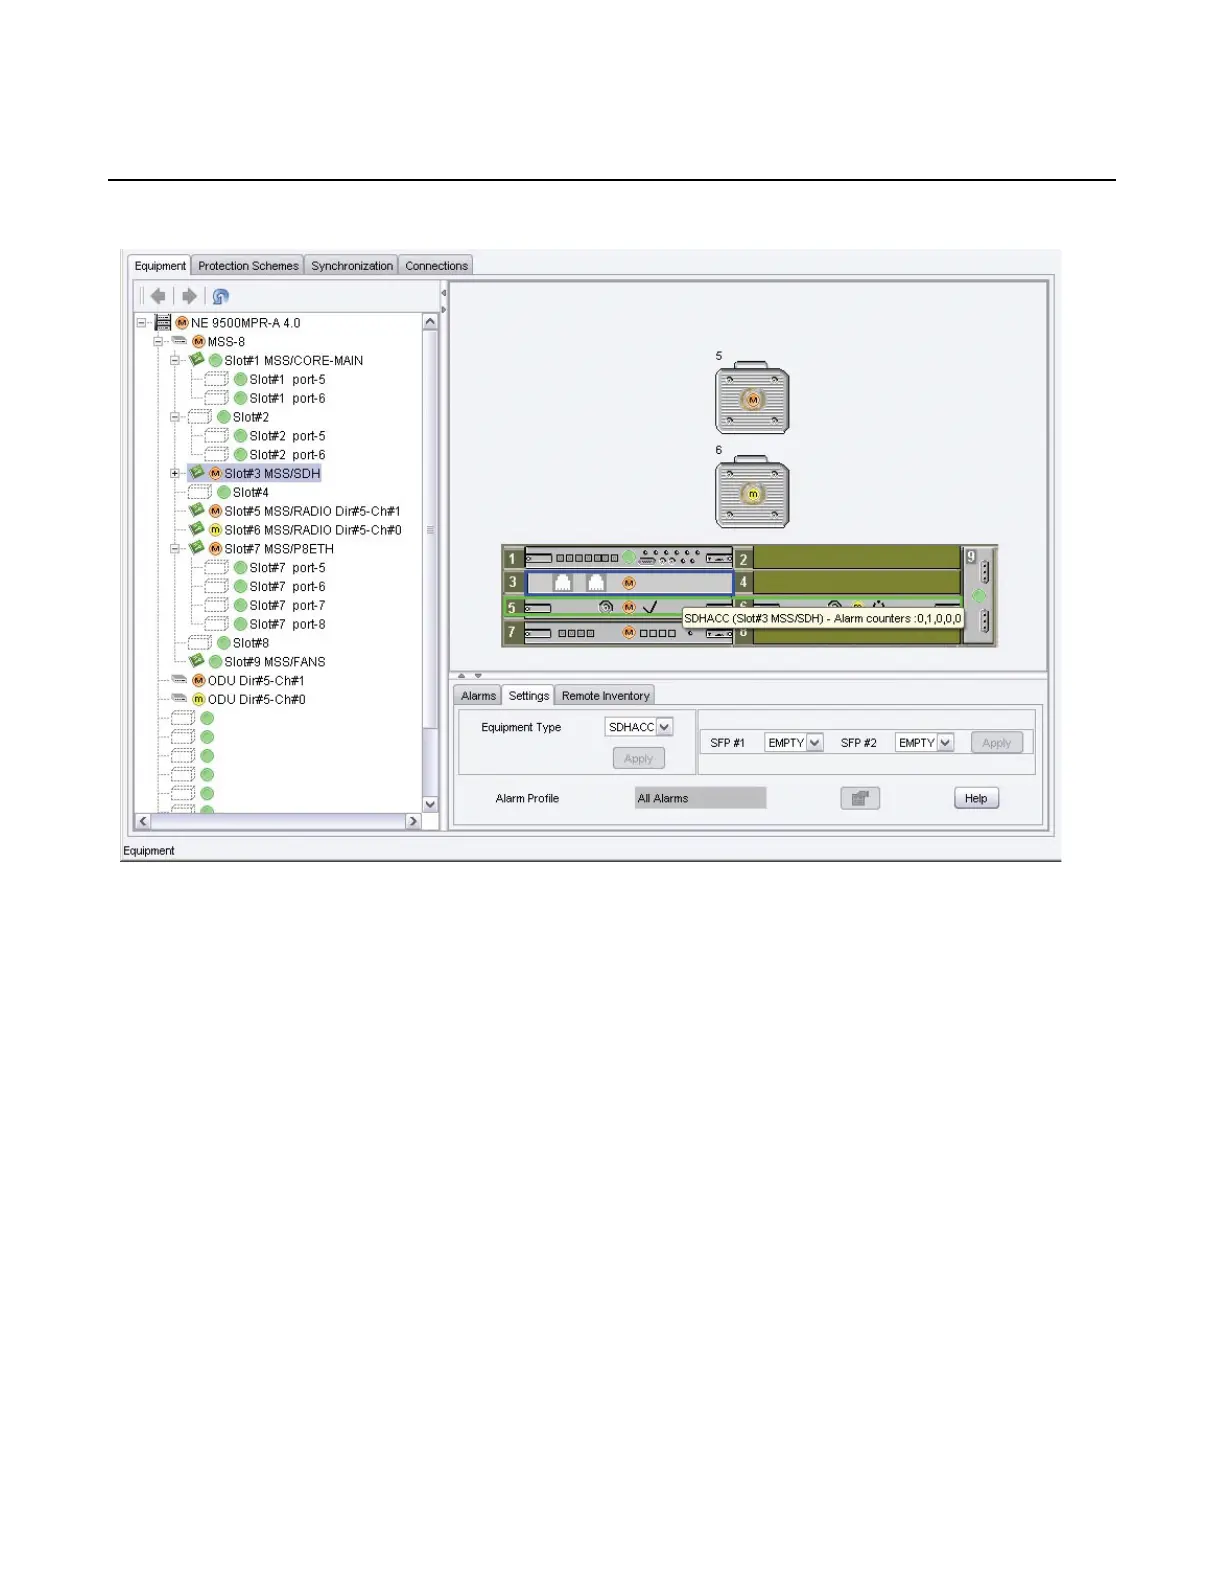1224x1584 pixels.
Task: Switch to the Alarms tab
Action: 478,696
